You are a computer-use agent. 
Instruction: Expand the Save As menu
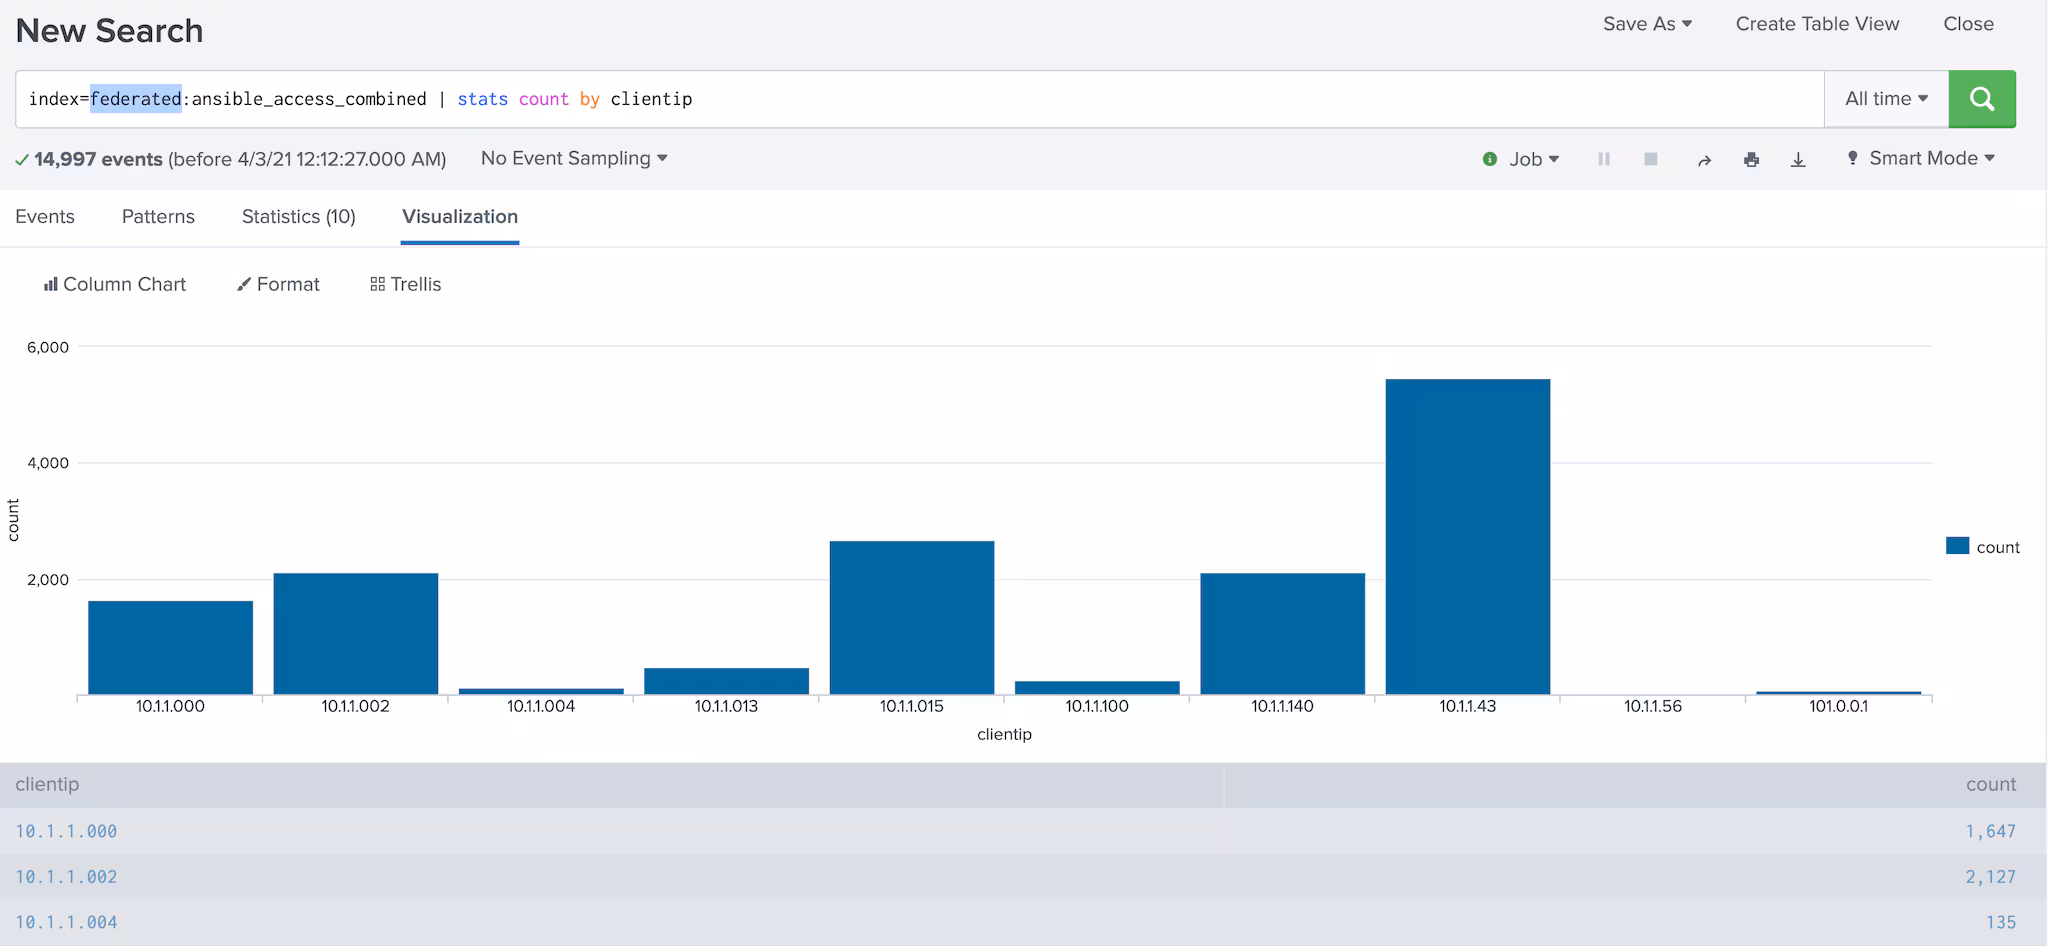click(x=1647, y=24)
